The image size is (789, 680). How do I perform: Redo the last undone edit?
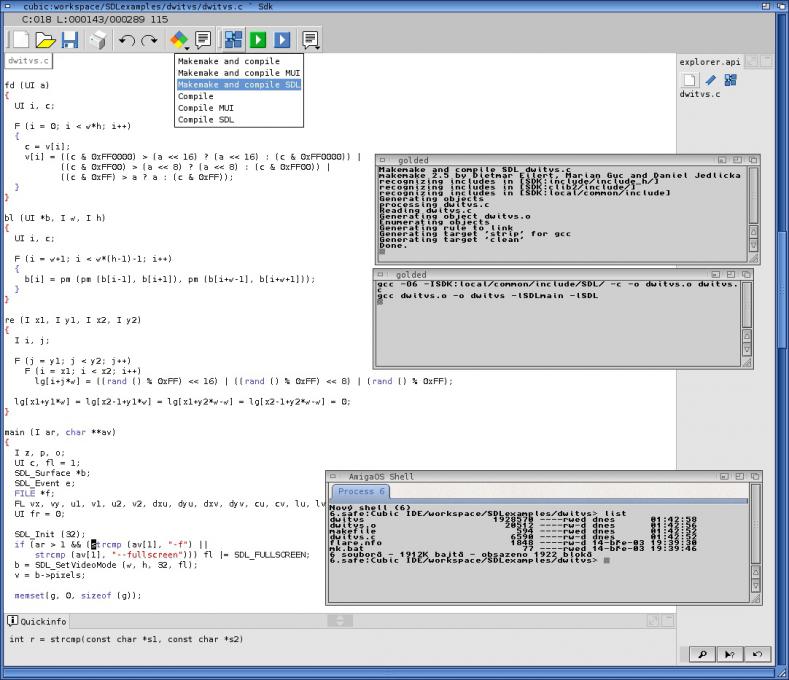[x=149, y=40]
